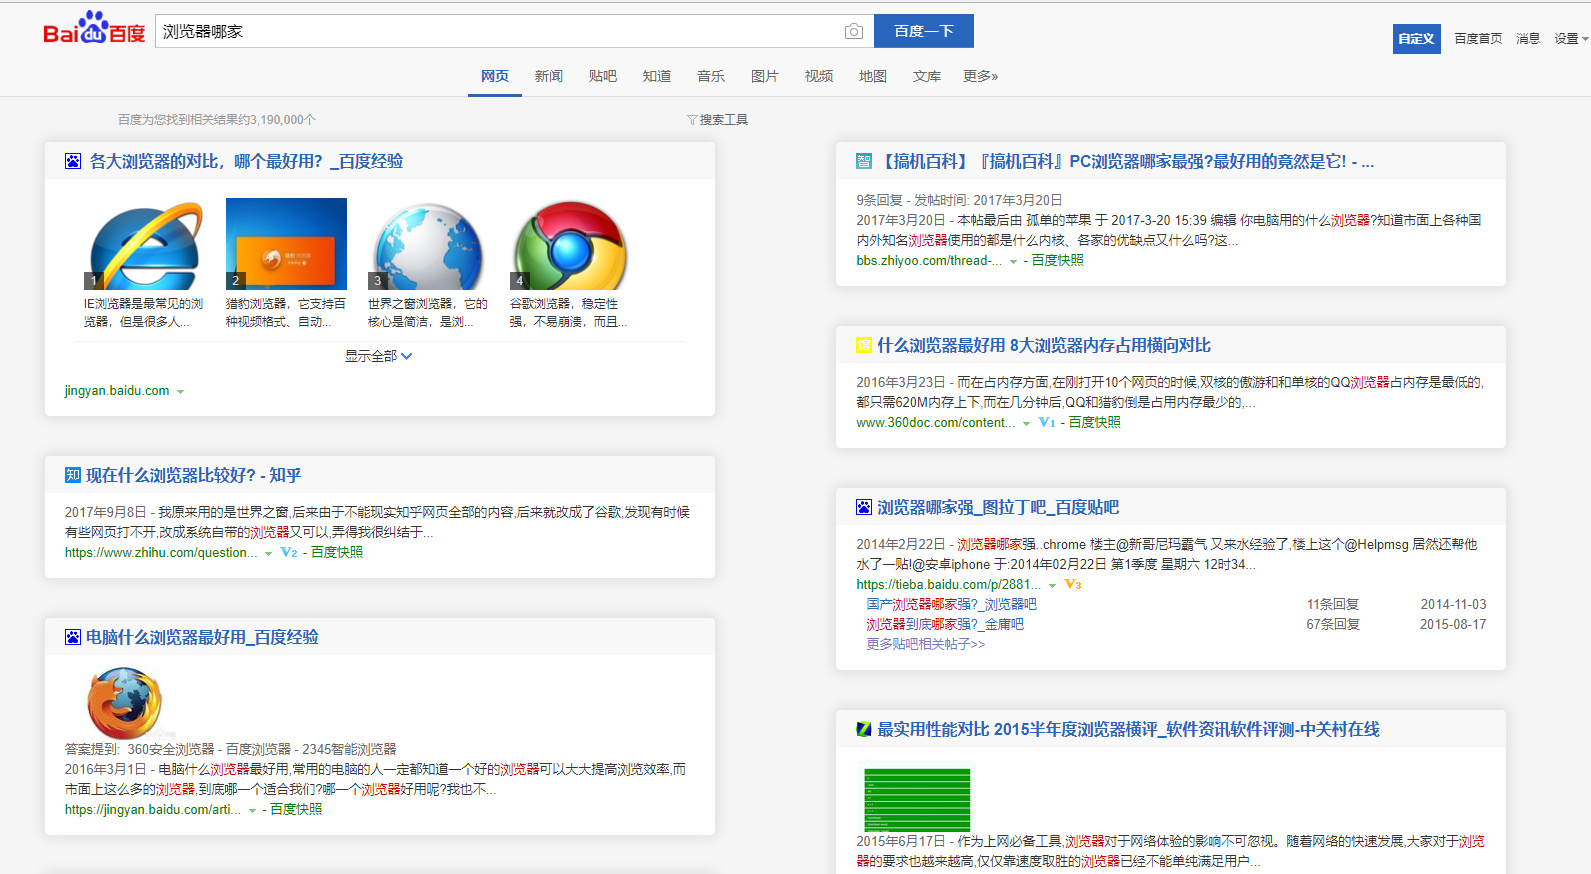Open dropdown arrow next to jingyan.baidu.com

click(181, 392)
